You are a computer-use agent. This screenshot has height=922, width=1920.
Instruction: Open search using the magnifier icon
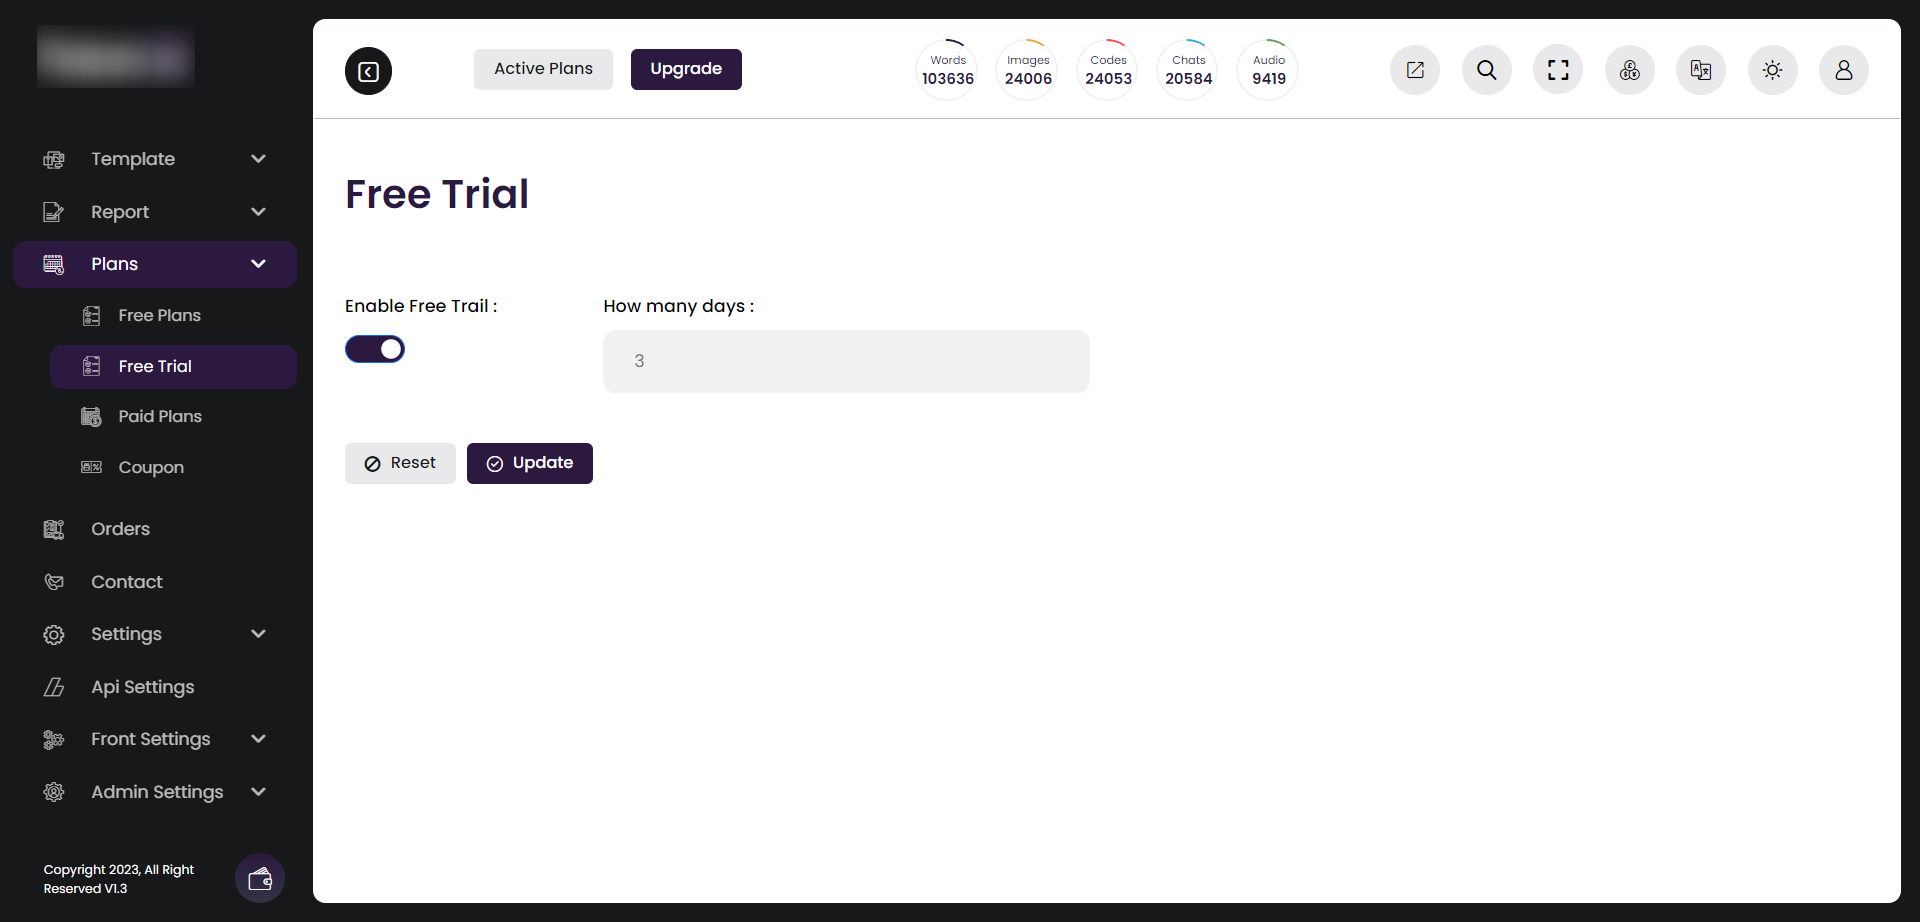(1486, 70)
